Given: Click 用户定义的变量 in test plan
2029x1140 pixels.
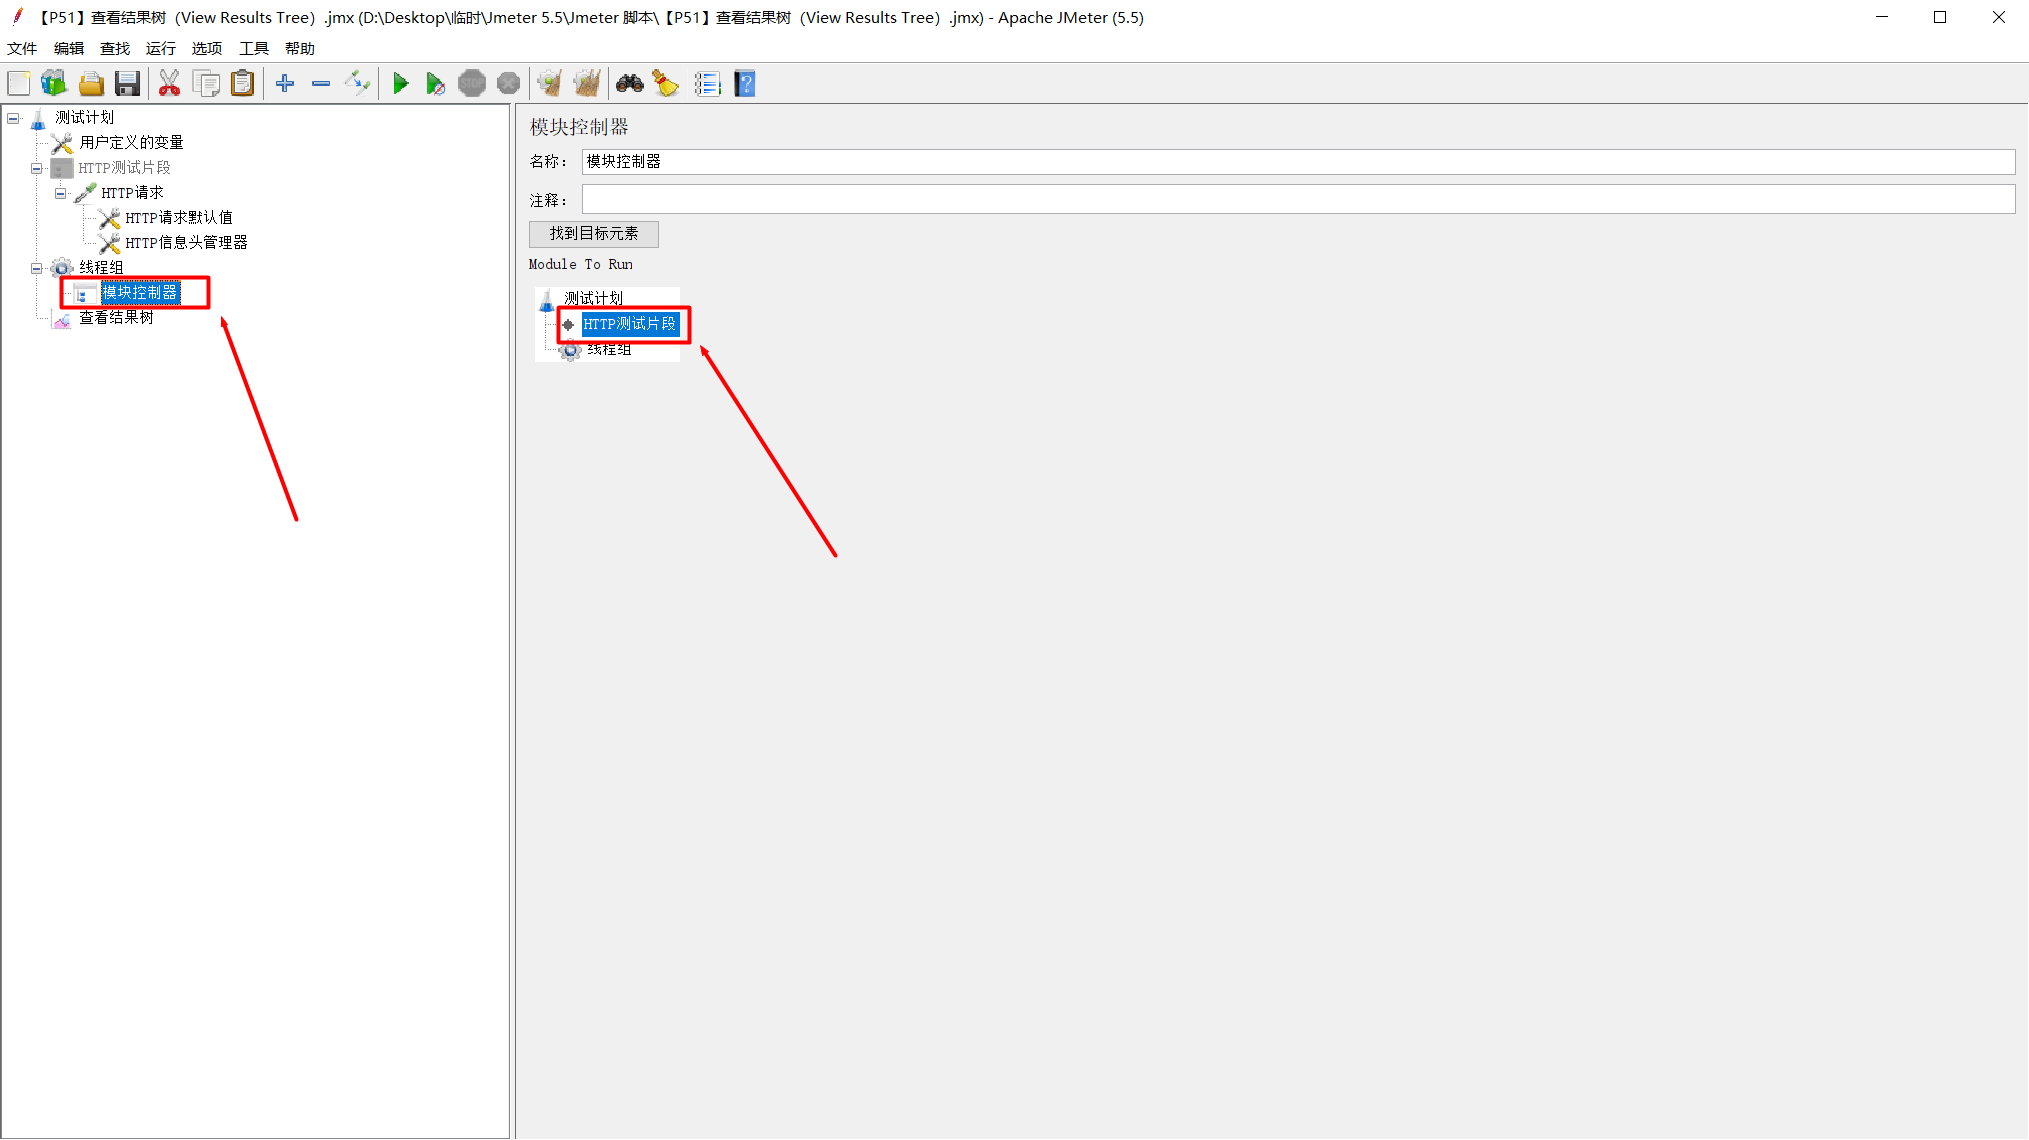Looking at the screenshot, I should (x=131, y=142).
